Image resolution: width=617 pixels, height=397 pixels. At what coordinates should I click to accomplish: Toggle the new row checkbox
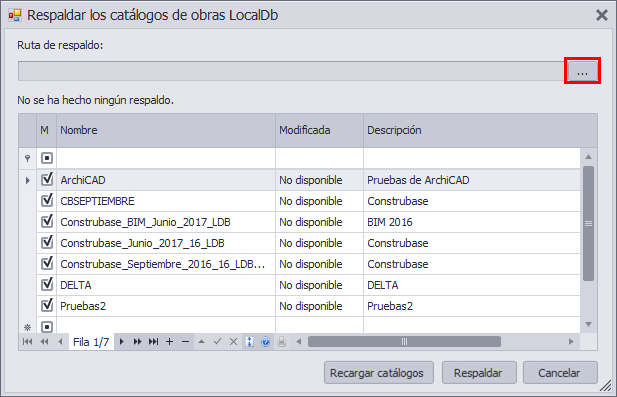coord(47,327)
